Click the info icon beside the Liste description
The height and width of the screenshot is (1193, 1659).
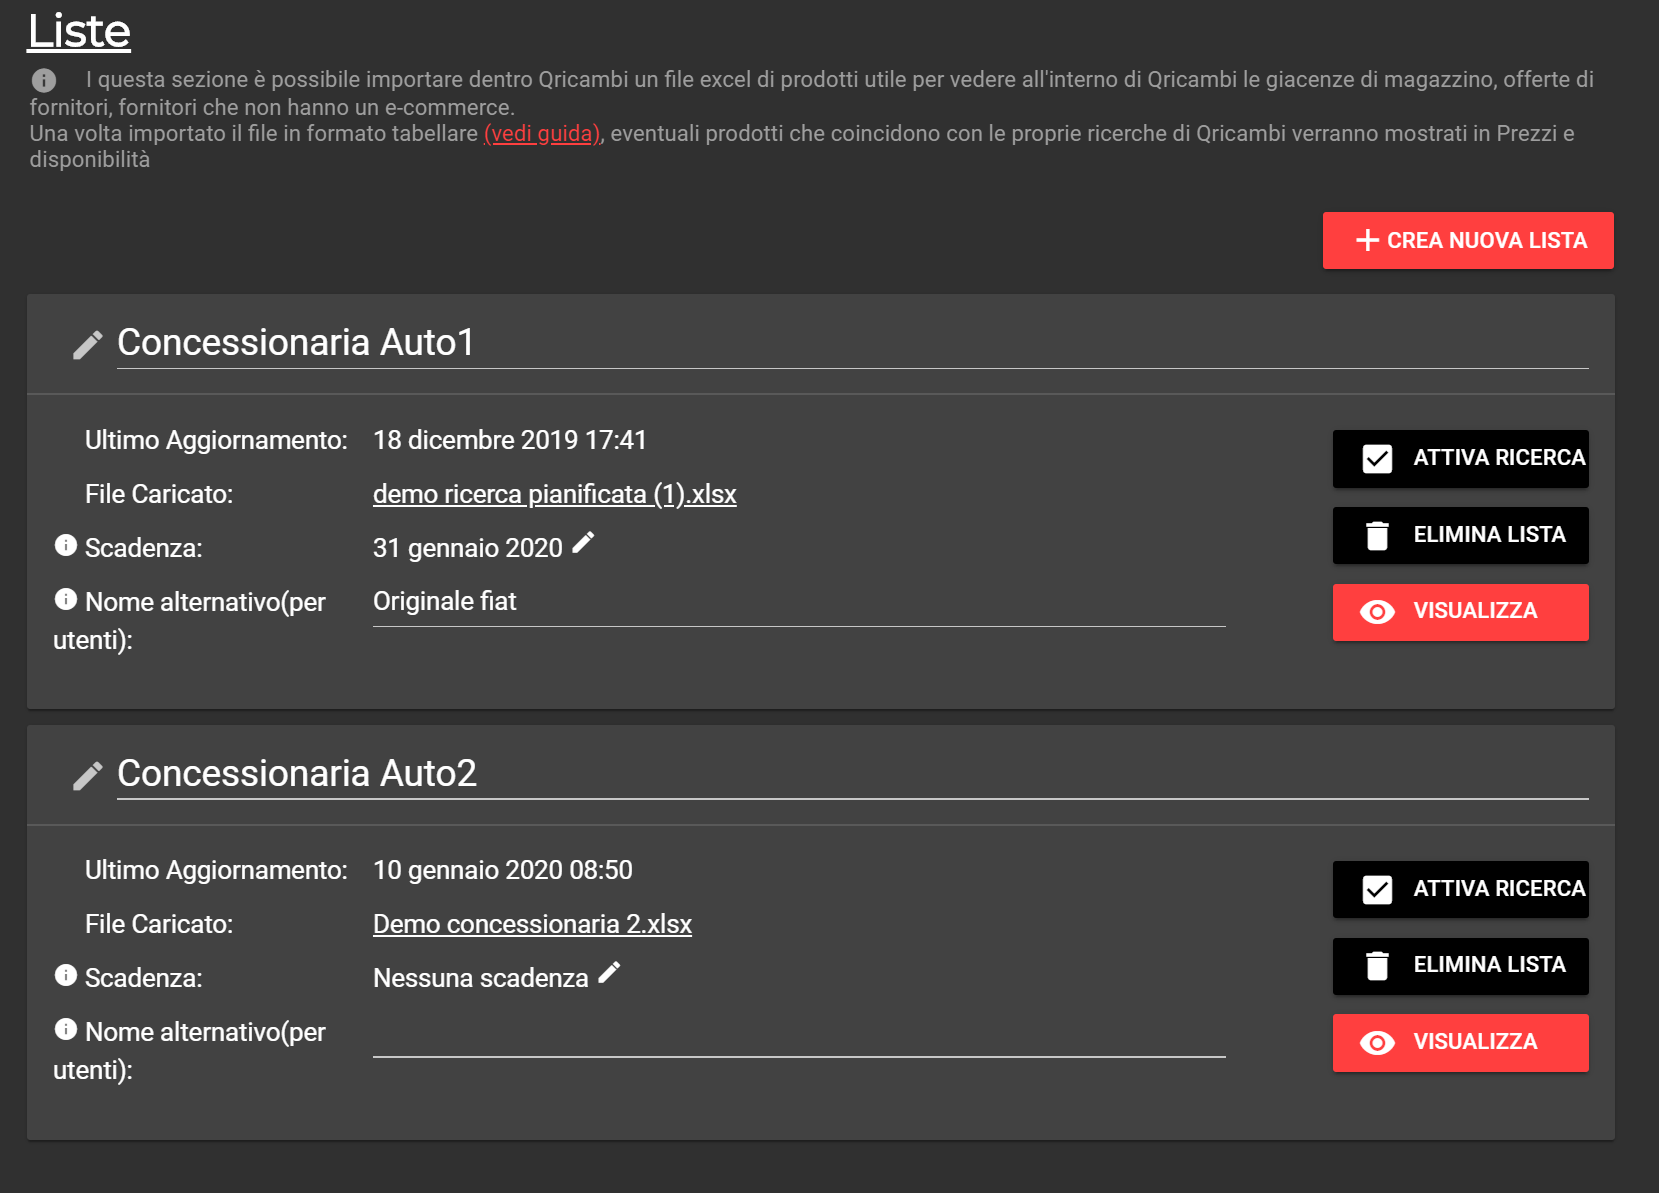[x=43, y=80]
